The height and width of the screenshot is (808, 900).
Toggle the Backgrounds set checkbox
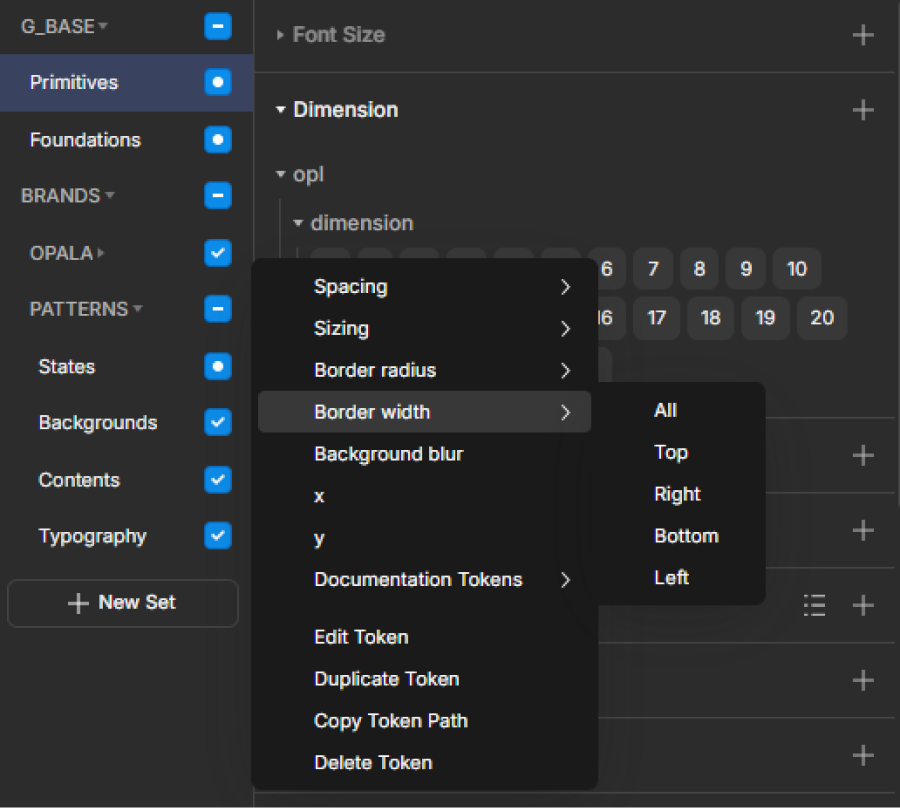[217, 423]
